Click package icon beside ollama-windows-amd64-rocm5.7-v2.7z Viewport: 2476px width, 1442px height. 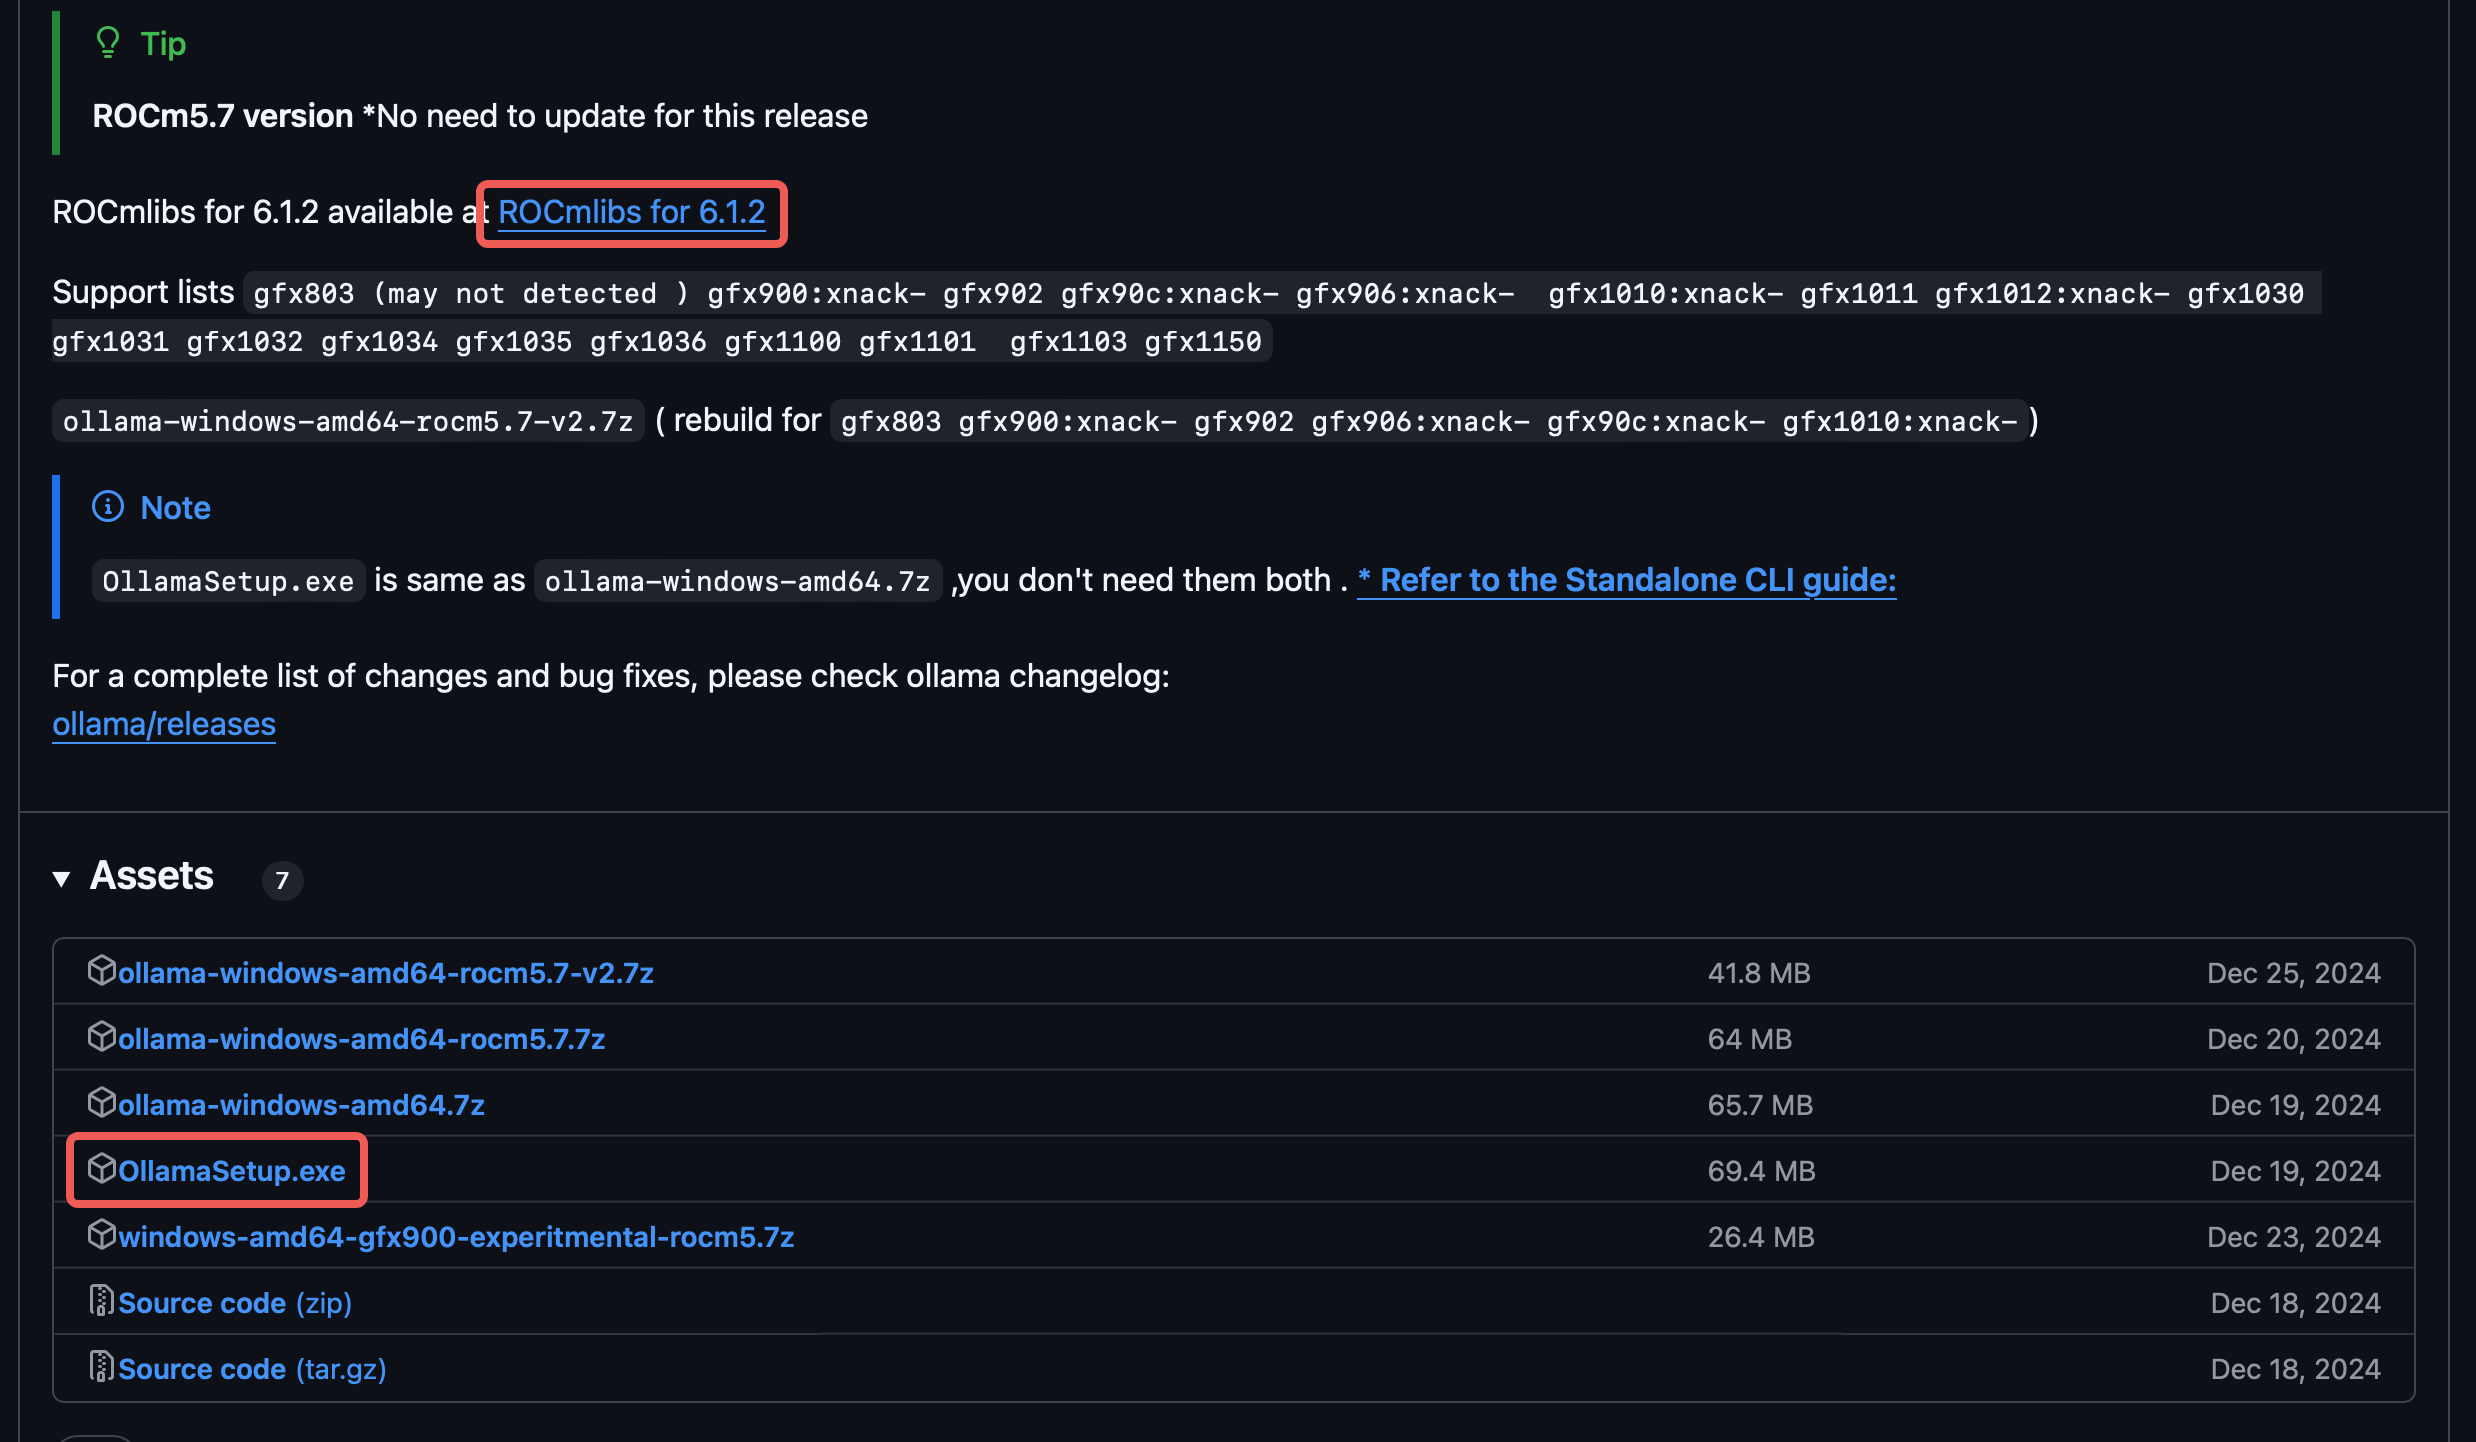click(102, 970)
